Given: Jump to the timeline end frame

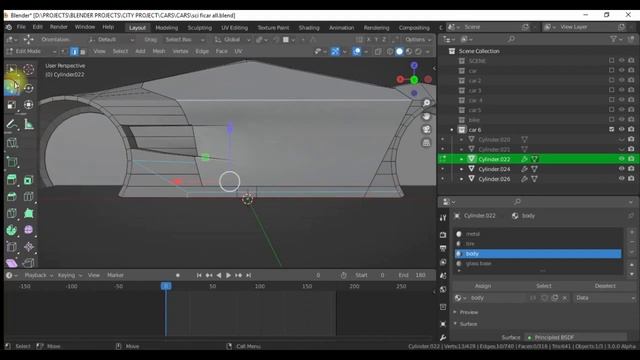Looking at the screenshot, I should (248, 276).
